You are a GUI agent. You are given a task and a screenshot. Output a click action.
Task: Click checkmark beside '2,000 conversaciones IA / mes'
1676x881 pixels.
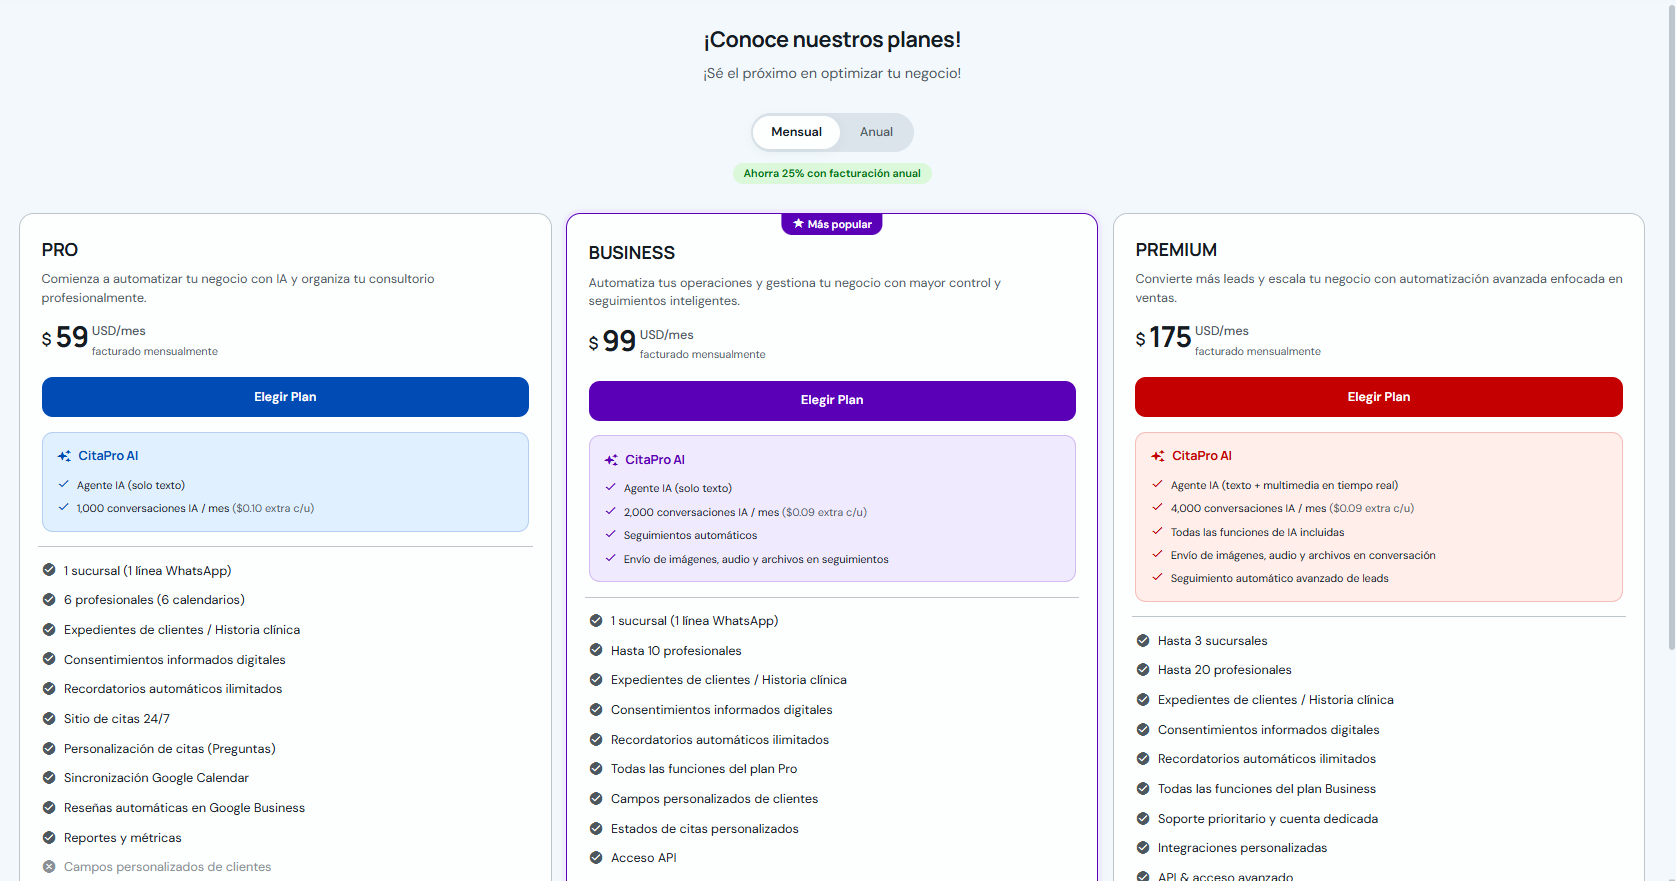click(x=611, y=511)
